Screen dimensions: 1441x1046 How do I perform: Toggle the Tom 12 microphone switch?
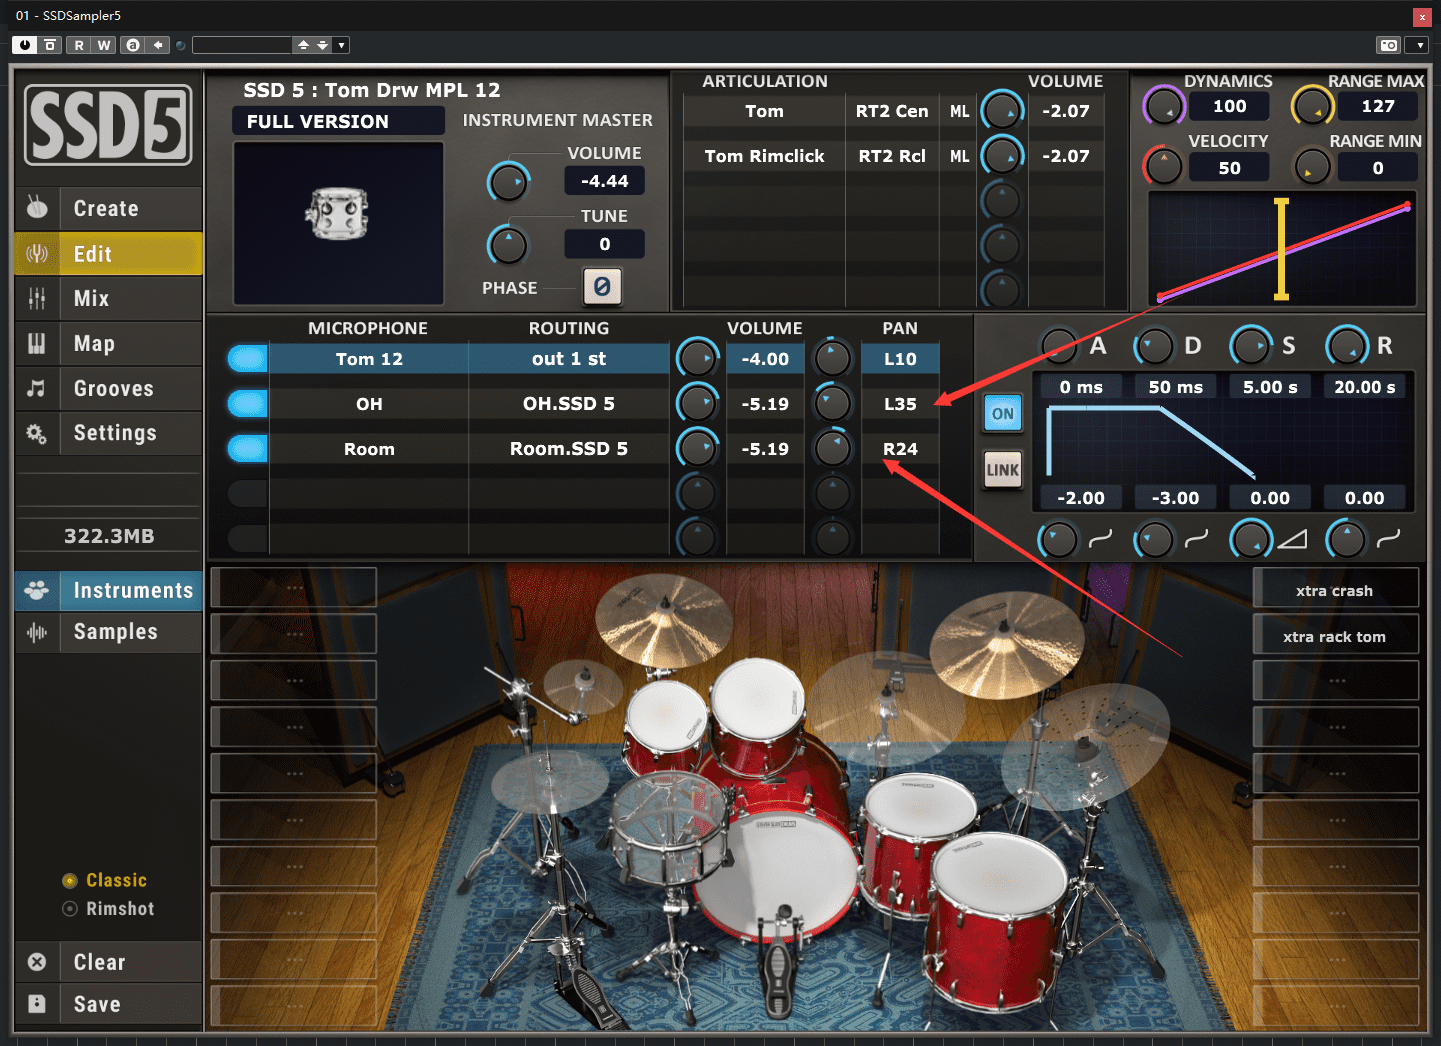point(247,359)
